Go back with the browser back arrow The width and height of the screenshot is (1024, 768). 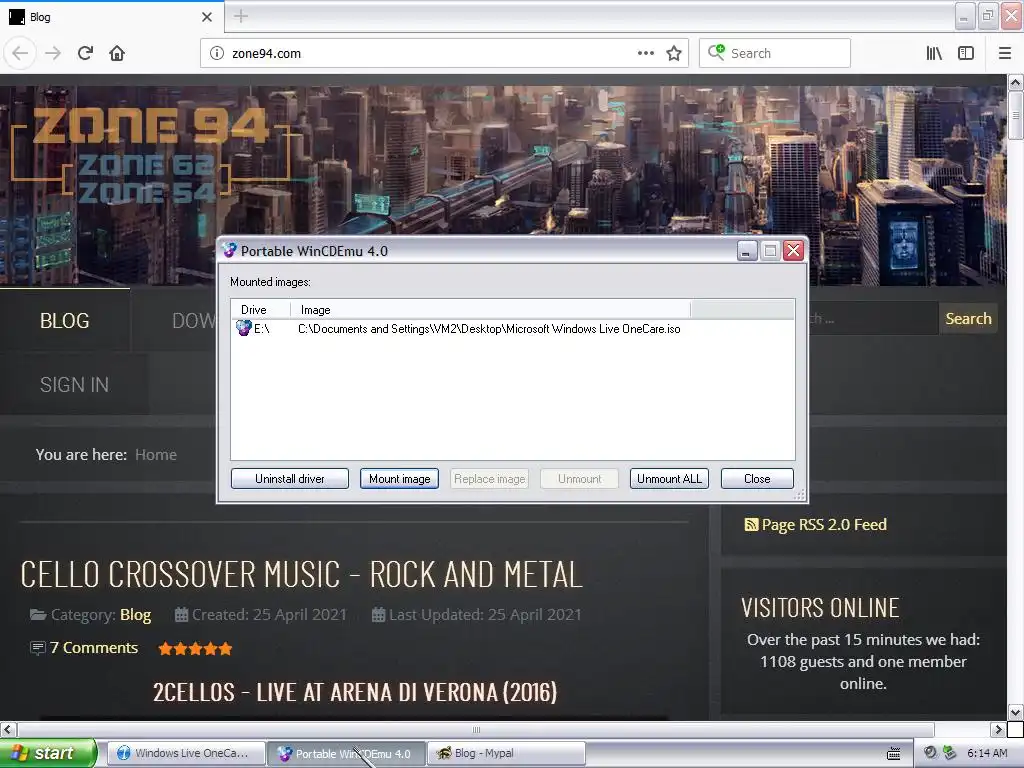pyautogui.click(x=20, y=53)
